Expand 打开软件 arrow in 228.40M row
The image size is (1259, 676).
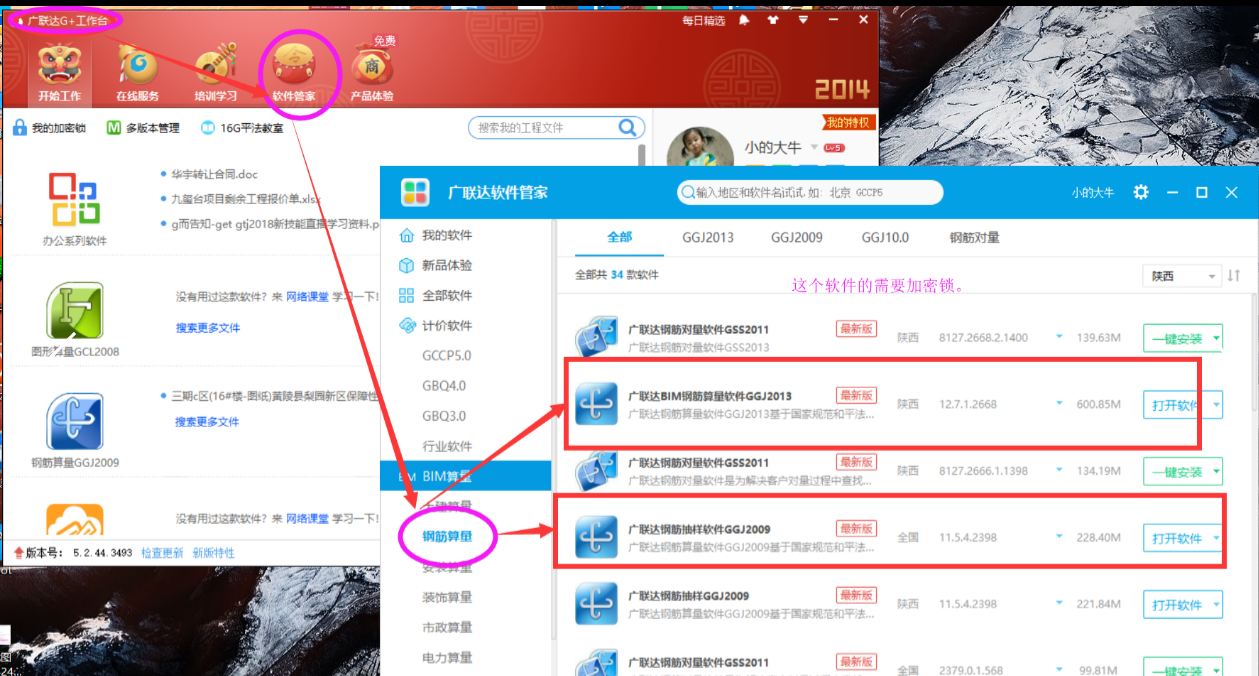[x=1216, y=538]
